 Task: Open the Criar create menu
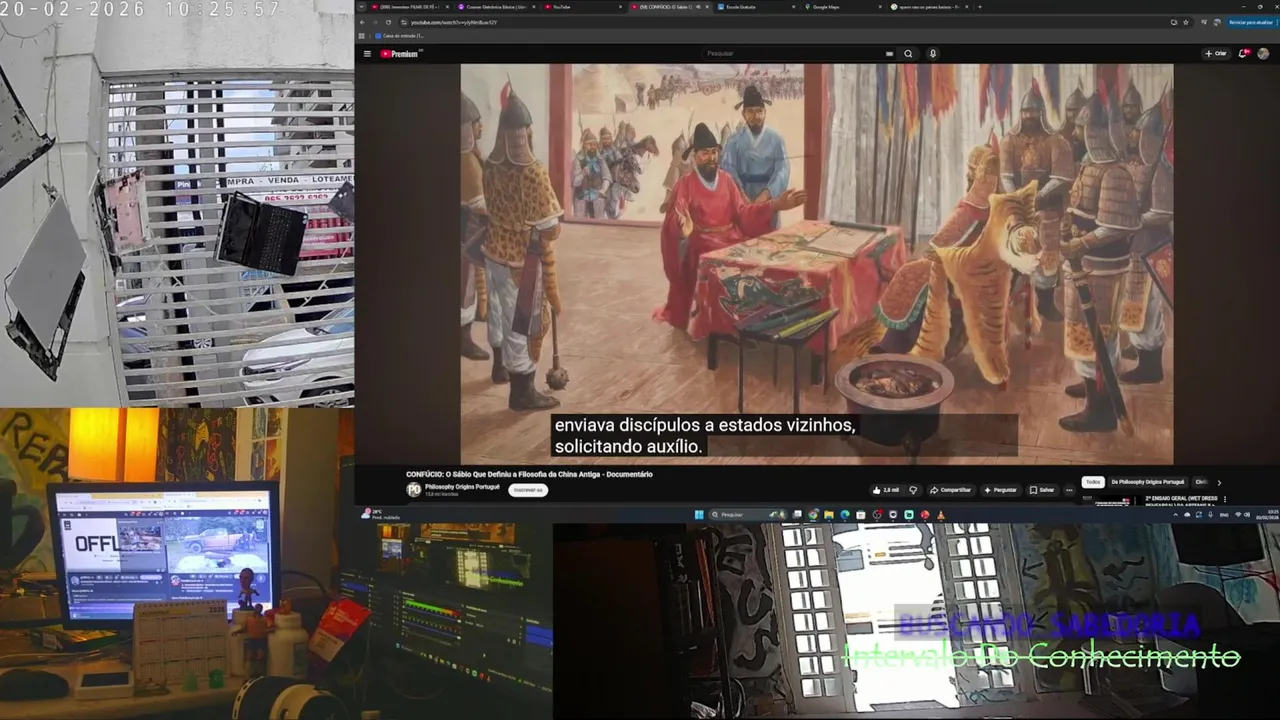click(x=1216, y=54)
